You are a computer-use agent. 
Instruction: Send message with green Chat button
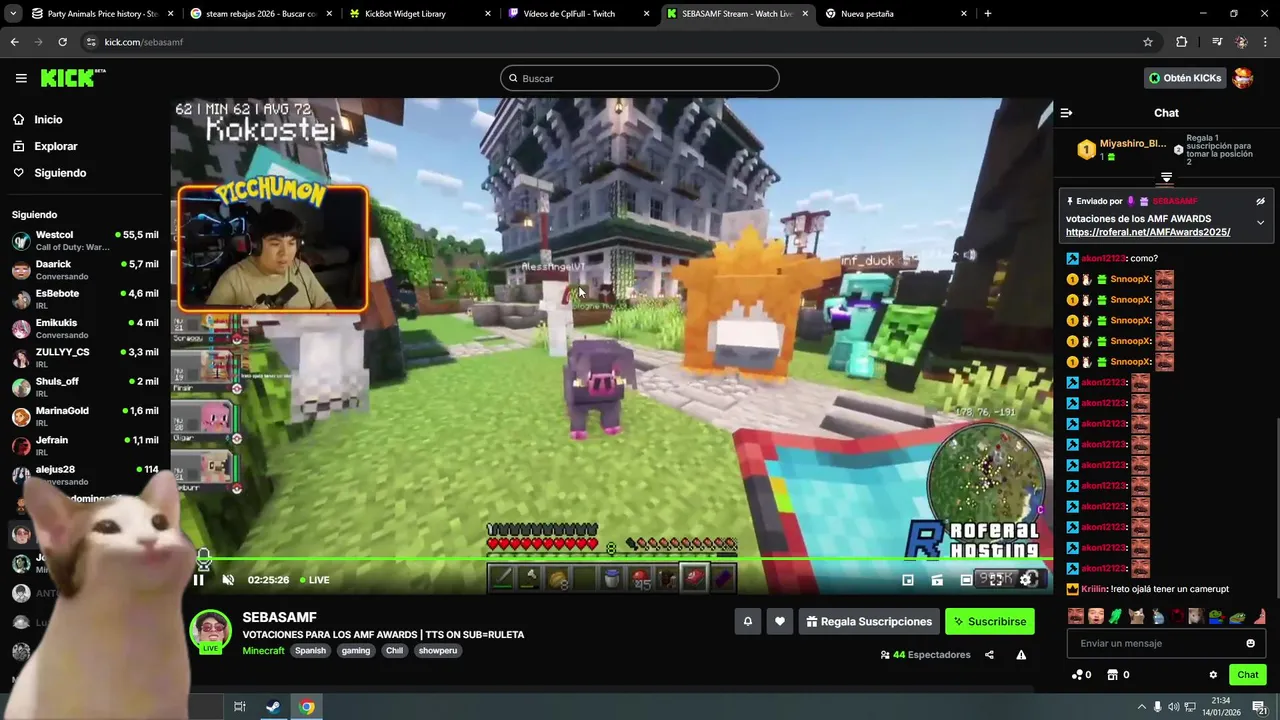coord(1248,675)
